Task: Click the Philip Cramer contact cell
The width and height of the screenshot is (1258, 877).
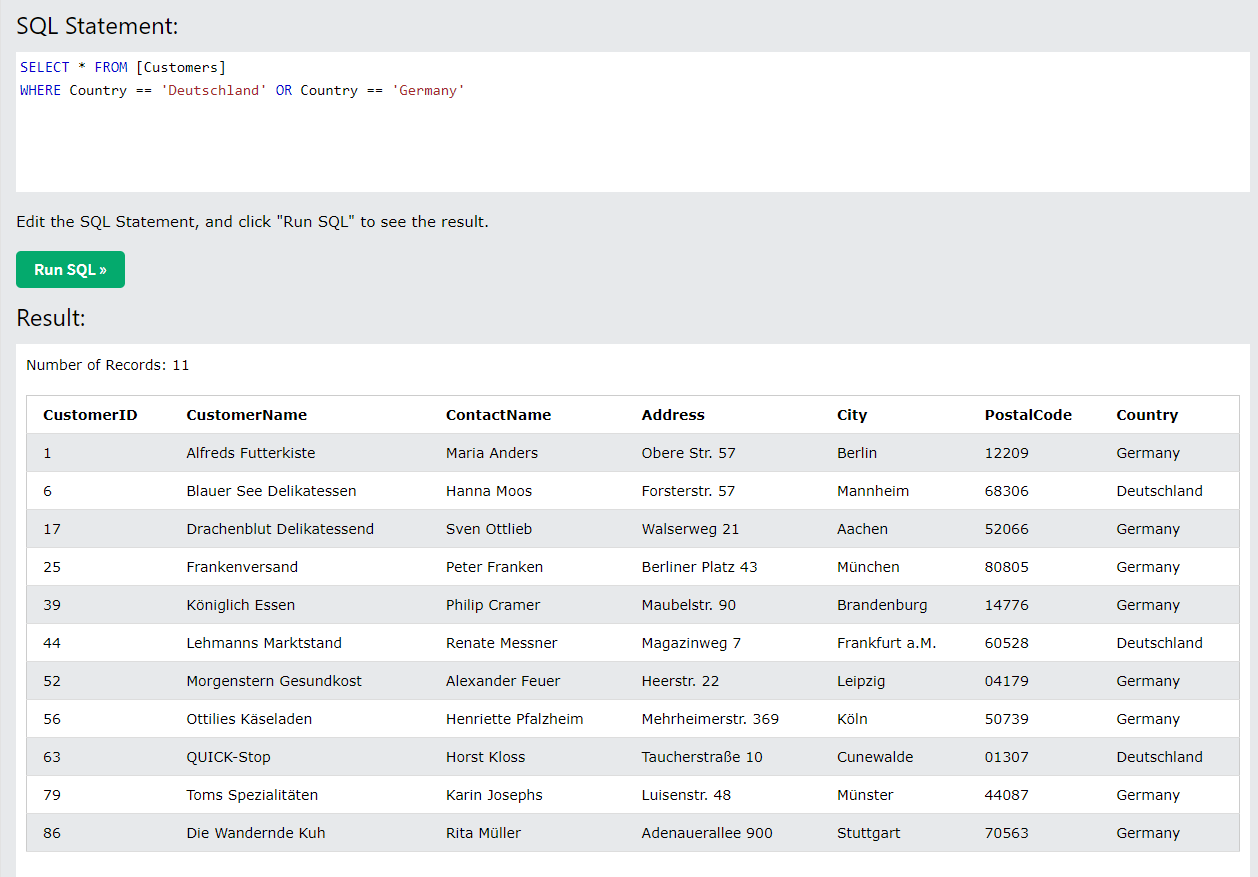Action: pyautogui.click(x=493, y=605)
